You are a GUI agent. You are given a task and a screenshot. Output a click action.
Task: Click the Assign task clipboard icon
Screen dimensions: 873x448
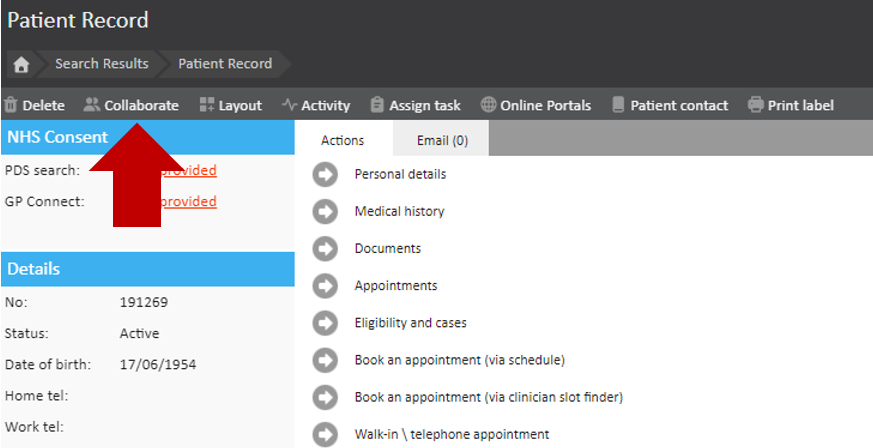[377, 105]
